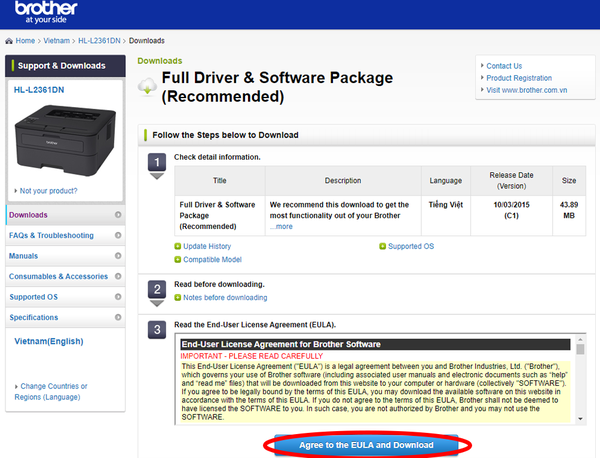Viewport: 600px width, 458px height.
Task: Click the 'Tiếng Việt' language cell
Action: coord(446,216)
